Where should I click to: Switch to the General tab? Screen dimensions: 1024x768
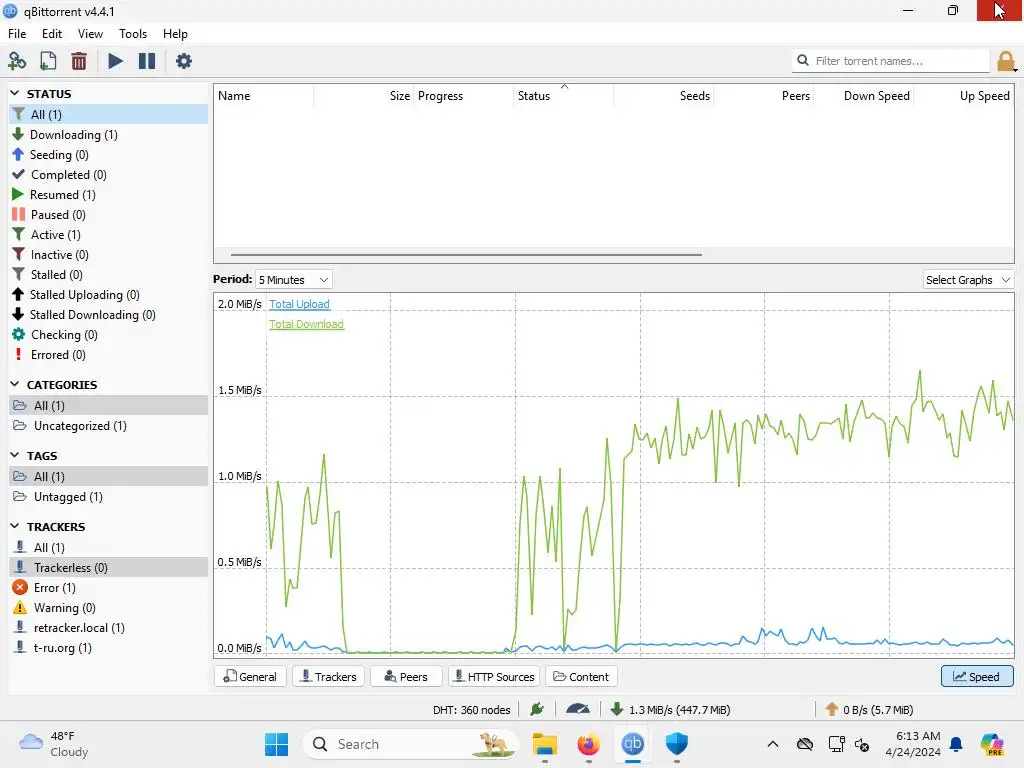(250, 677)
